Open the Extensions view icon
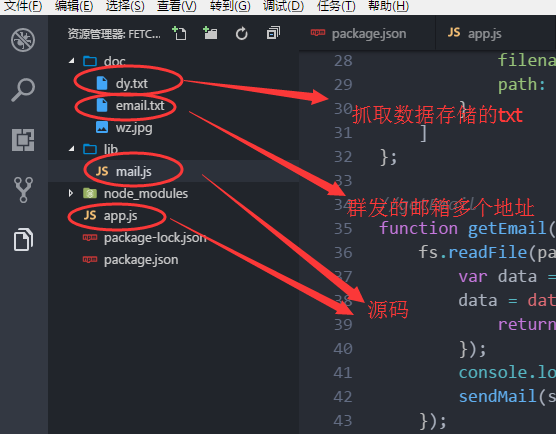The width and height of the screenshot is (556, 434). 23,140
